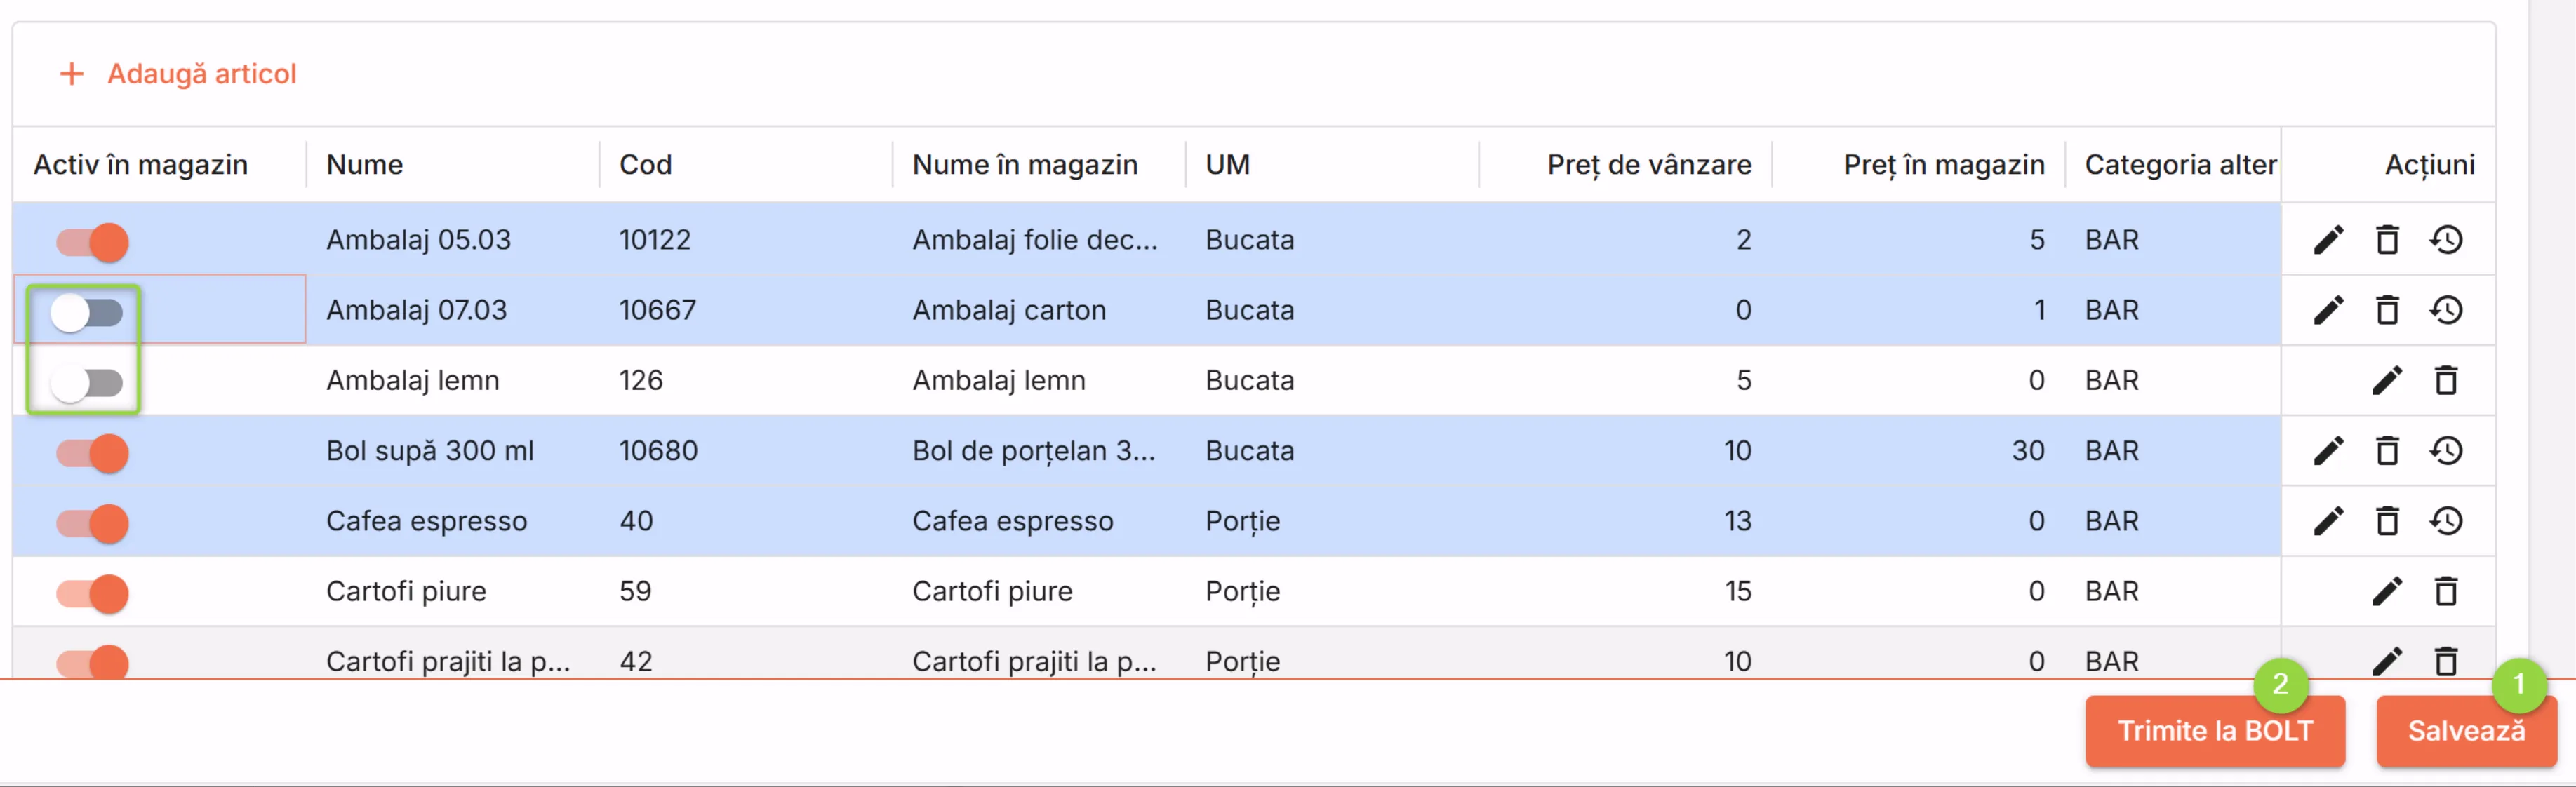Image resolution: width=2576 pixels, height=787 pixels.
Task: Disable Ambalaj 05.03 in store
Action: (92, 242)
